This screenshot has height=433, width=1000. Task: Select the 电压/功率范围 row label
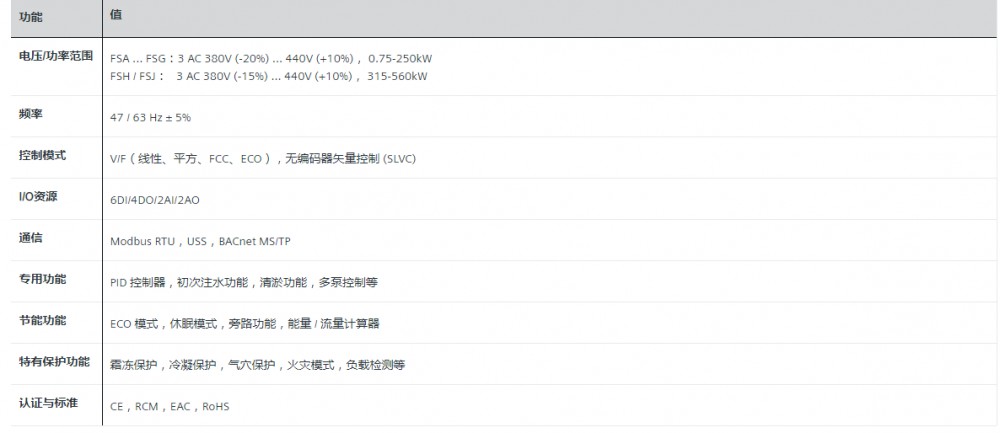pyautogui.click(x=56, y=56)
